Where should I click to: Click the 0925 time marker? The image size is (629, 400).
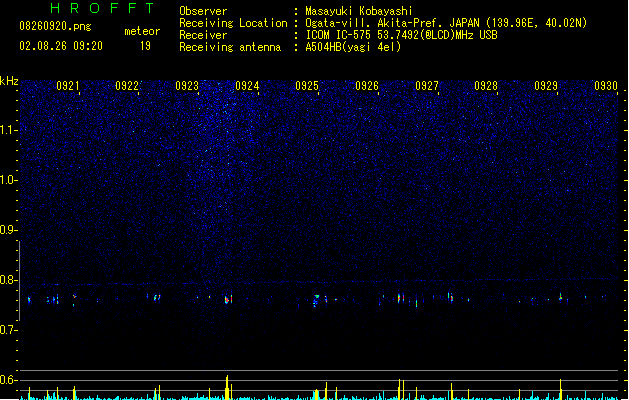(x=307, y=86)
